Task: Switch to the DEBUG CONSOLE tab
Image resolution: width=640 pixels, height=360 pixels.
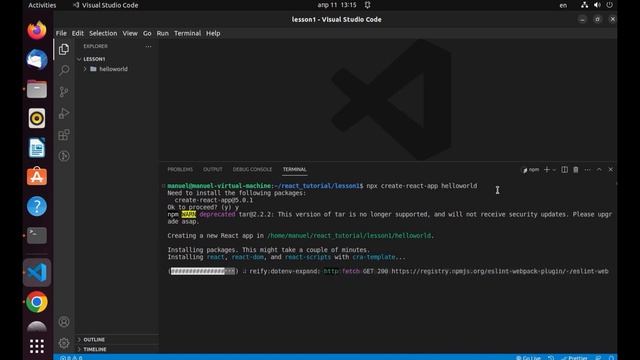Action: 252,169
